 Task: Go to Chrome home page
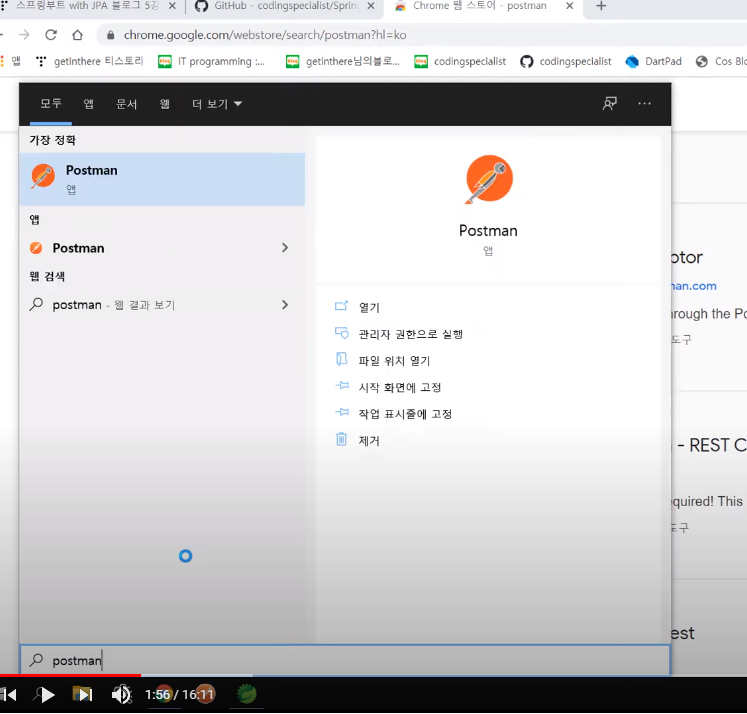pyautogui.click(x=78, y=35)
